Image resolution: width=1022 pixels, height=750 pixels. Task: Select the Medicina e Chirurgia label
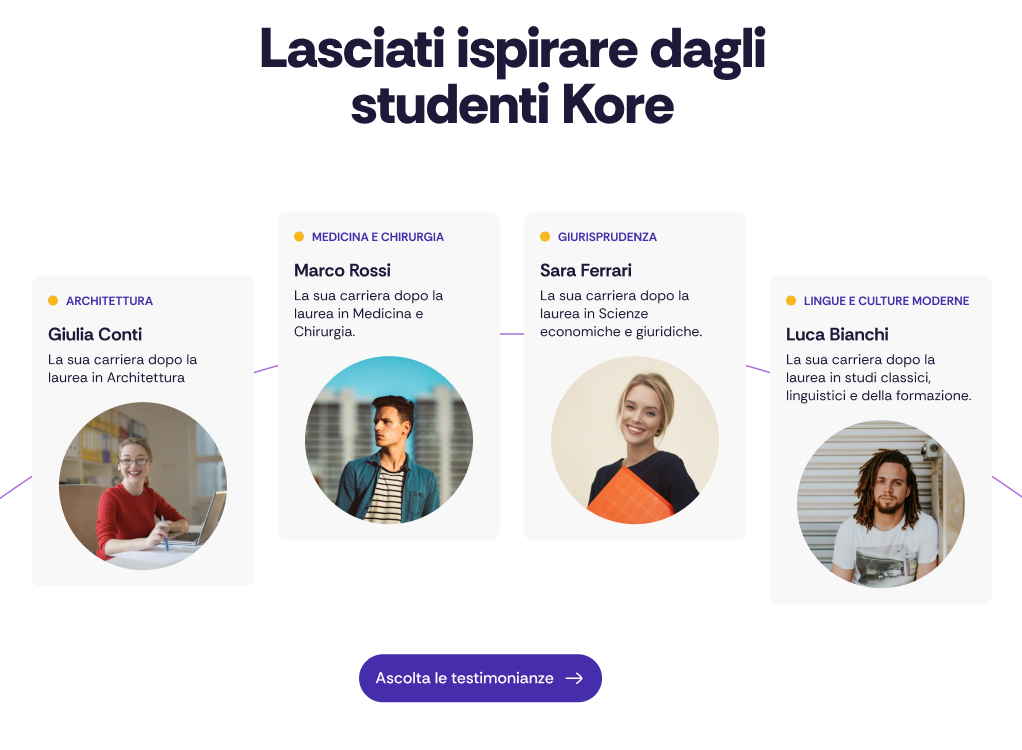tap(377, 237)
